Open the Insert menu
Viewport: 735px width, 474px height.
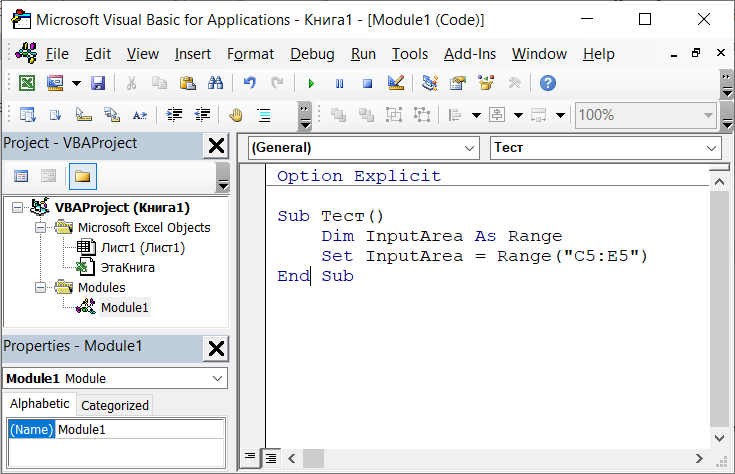(193, 54)
